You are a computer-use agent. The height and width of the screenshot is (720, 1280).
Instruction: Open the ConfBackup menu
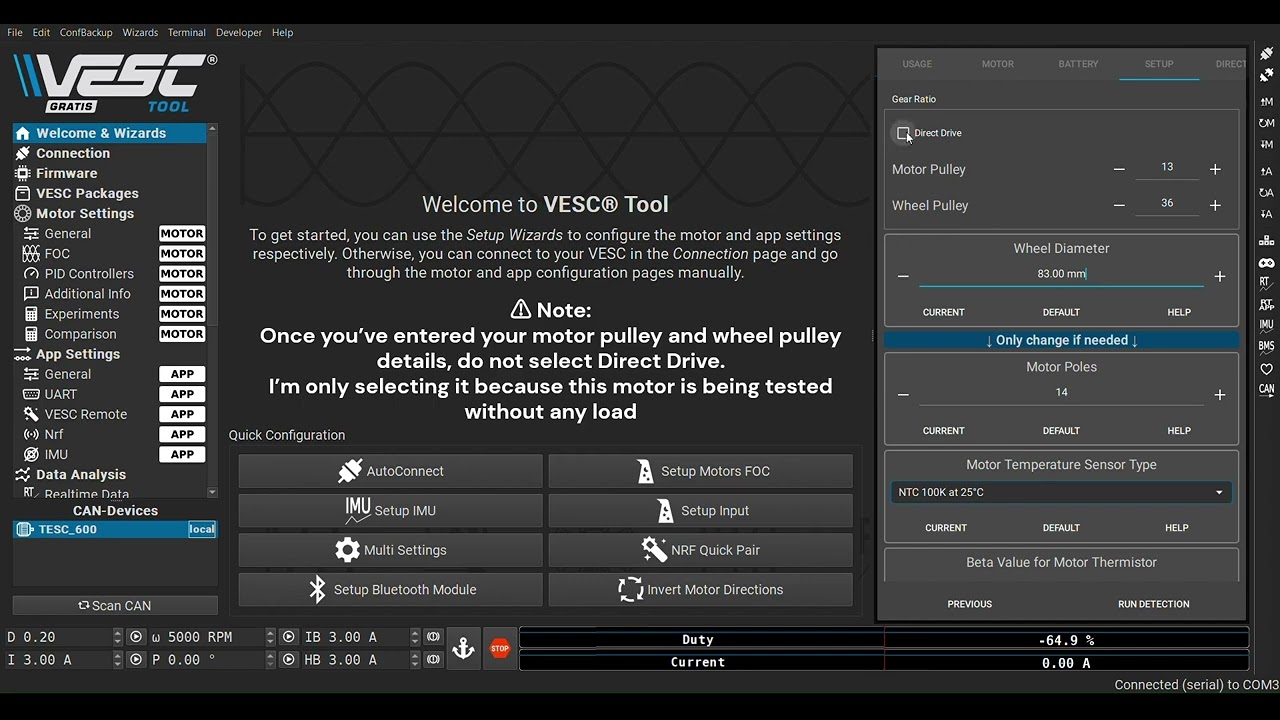[86, 33]
